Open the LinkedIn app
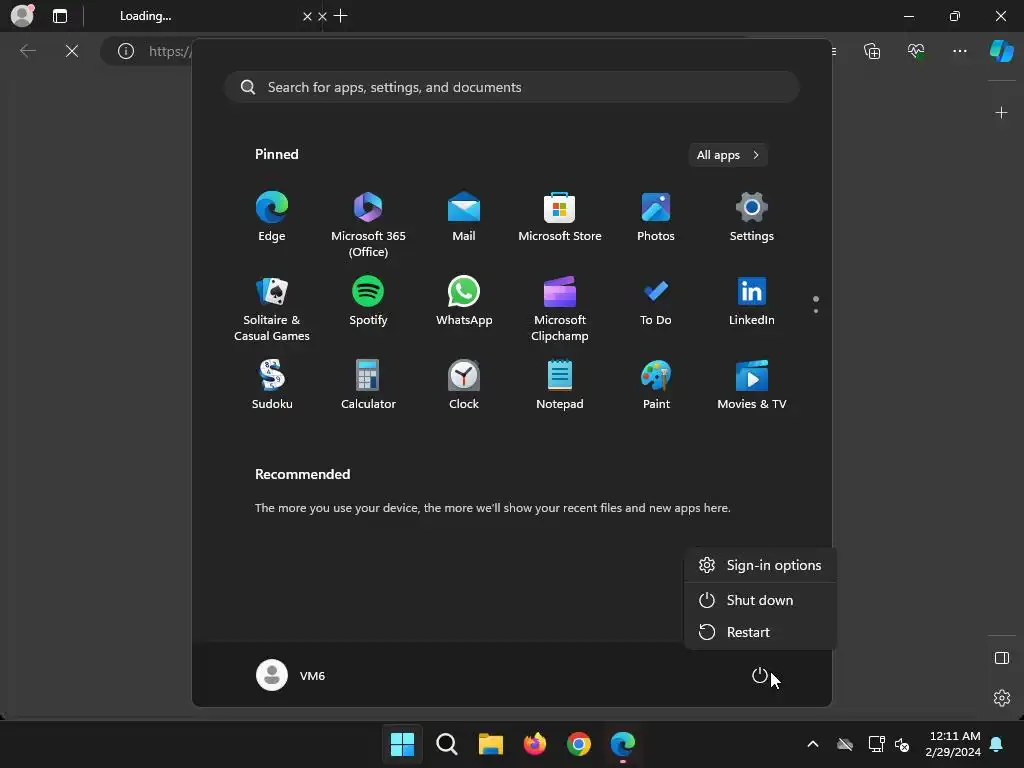 pos(752,301)
